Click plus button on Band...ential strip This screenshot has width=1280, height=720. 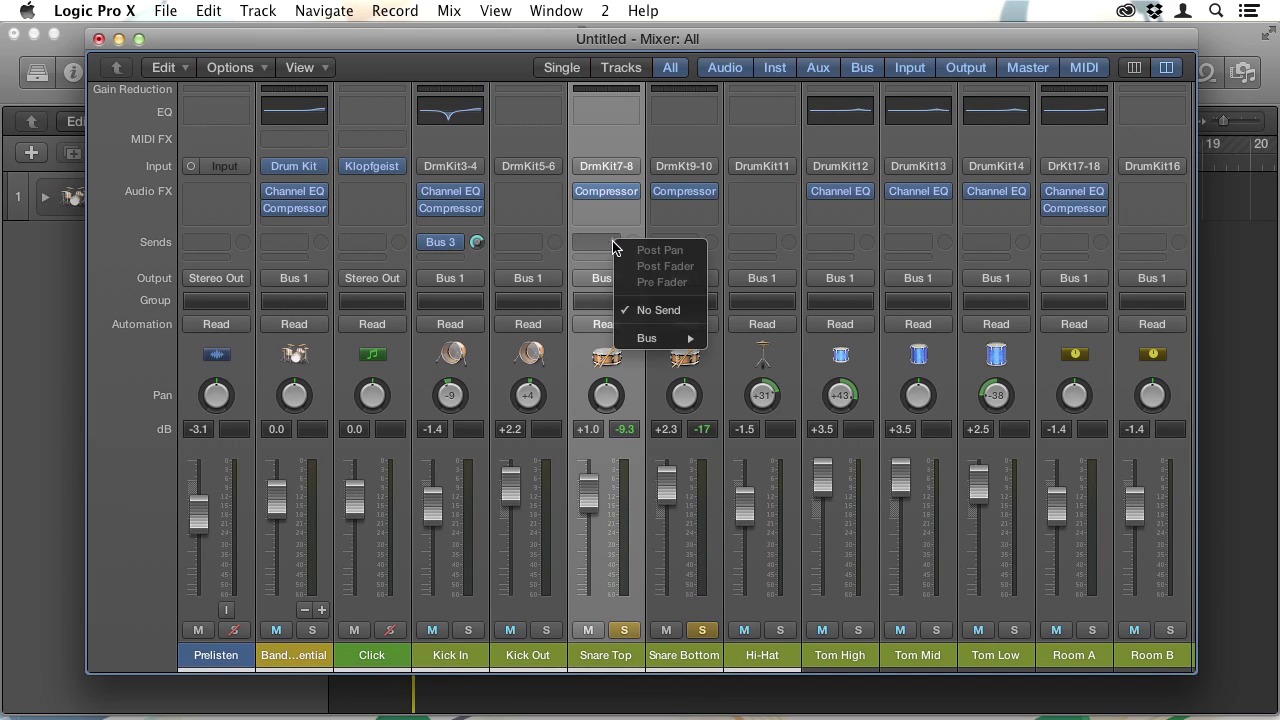[321, 610]
